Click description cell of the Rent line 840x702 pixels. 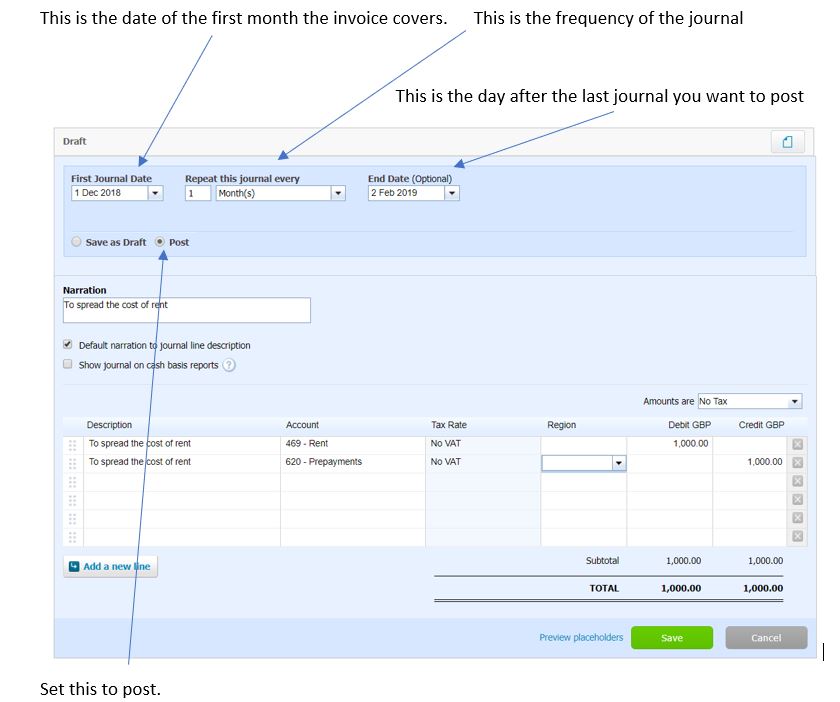point(182,444)
